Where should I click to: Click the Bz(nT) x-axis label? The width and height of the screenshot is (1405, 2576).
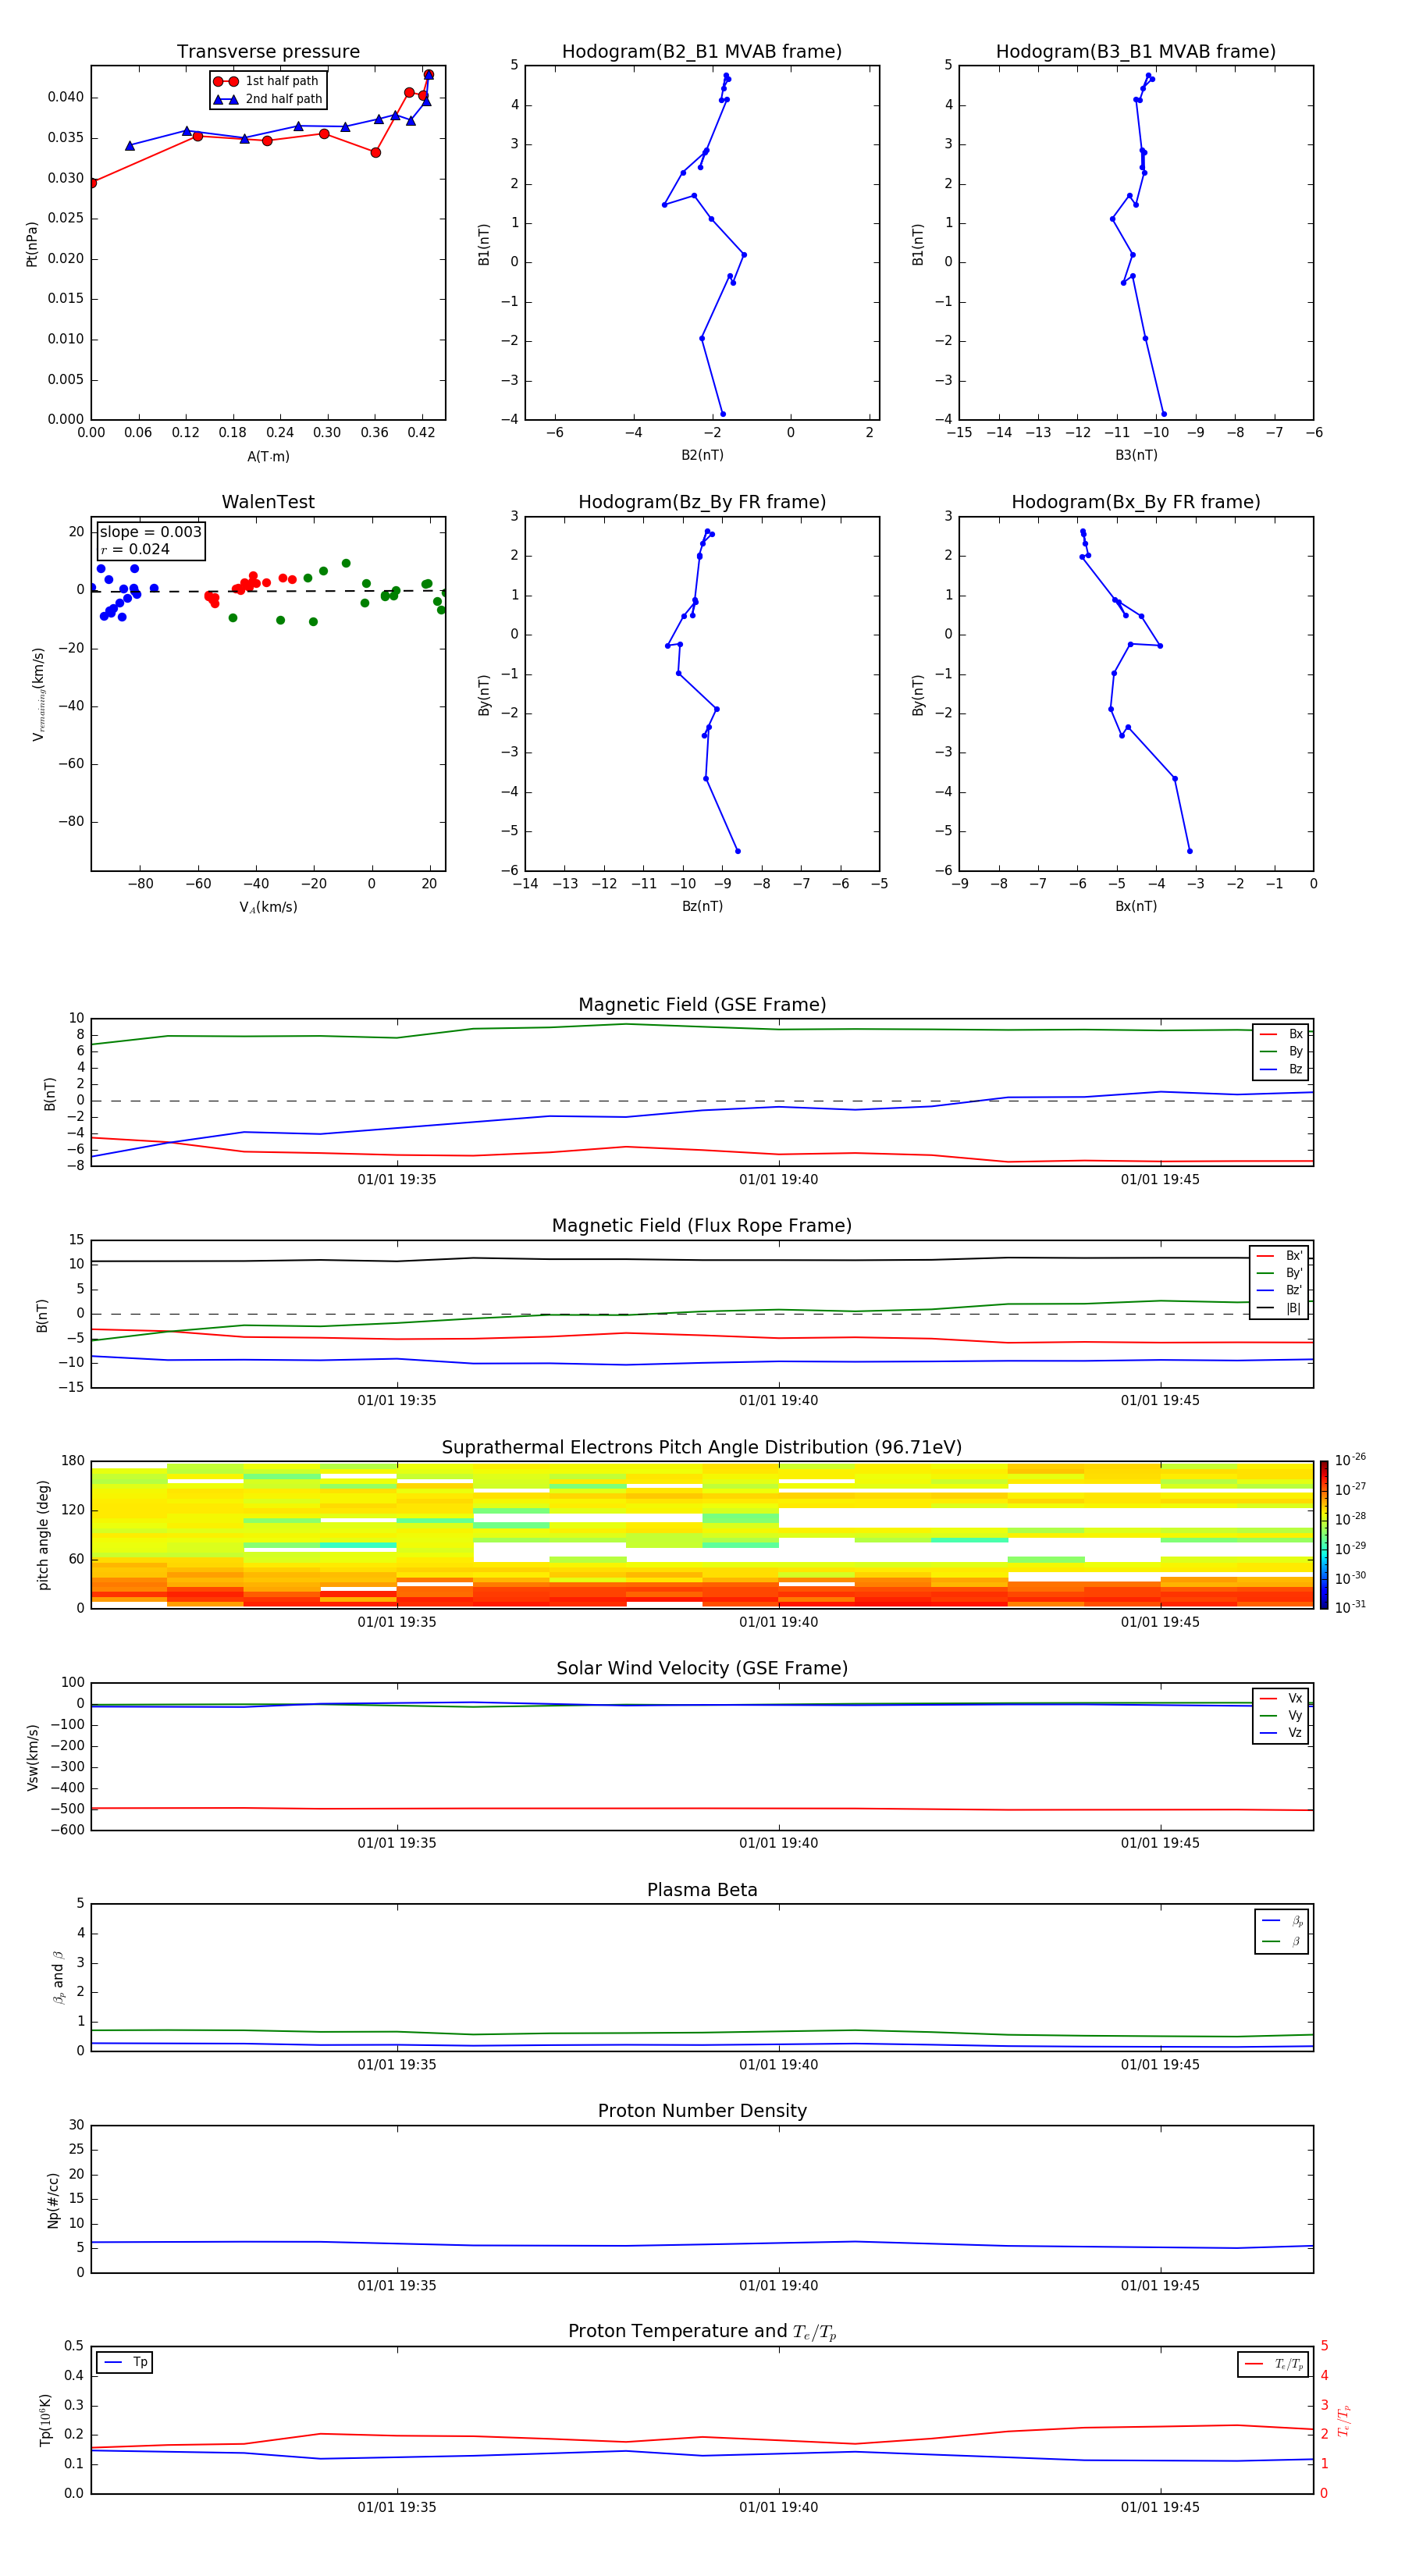pyautogui.click(x=702, y=906)
